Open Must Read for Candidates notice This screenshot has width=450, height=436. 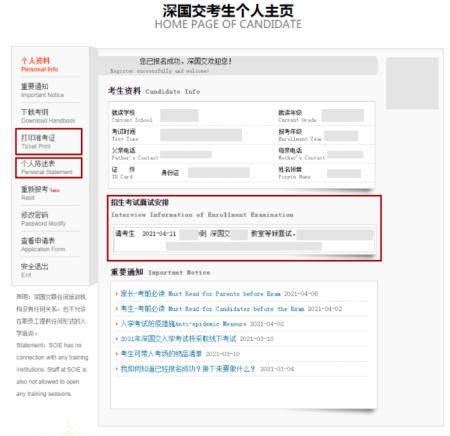231,309
